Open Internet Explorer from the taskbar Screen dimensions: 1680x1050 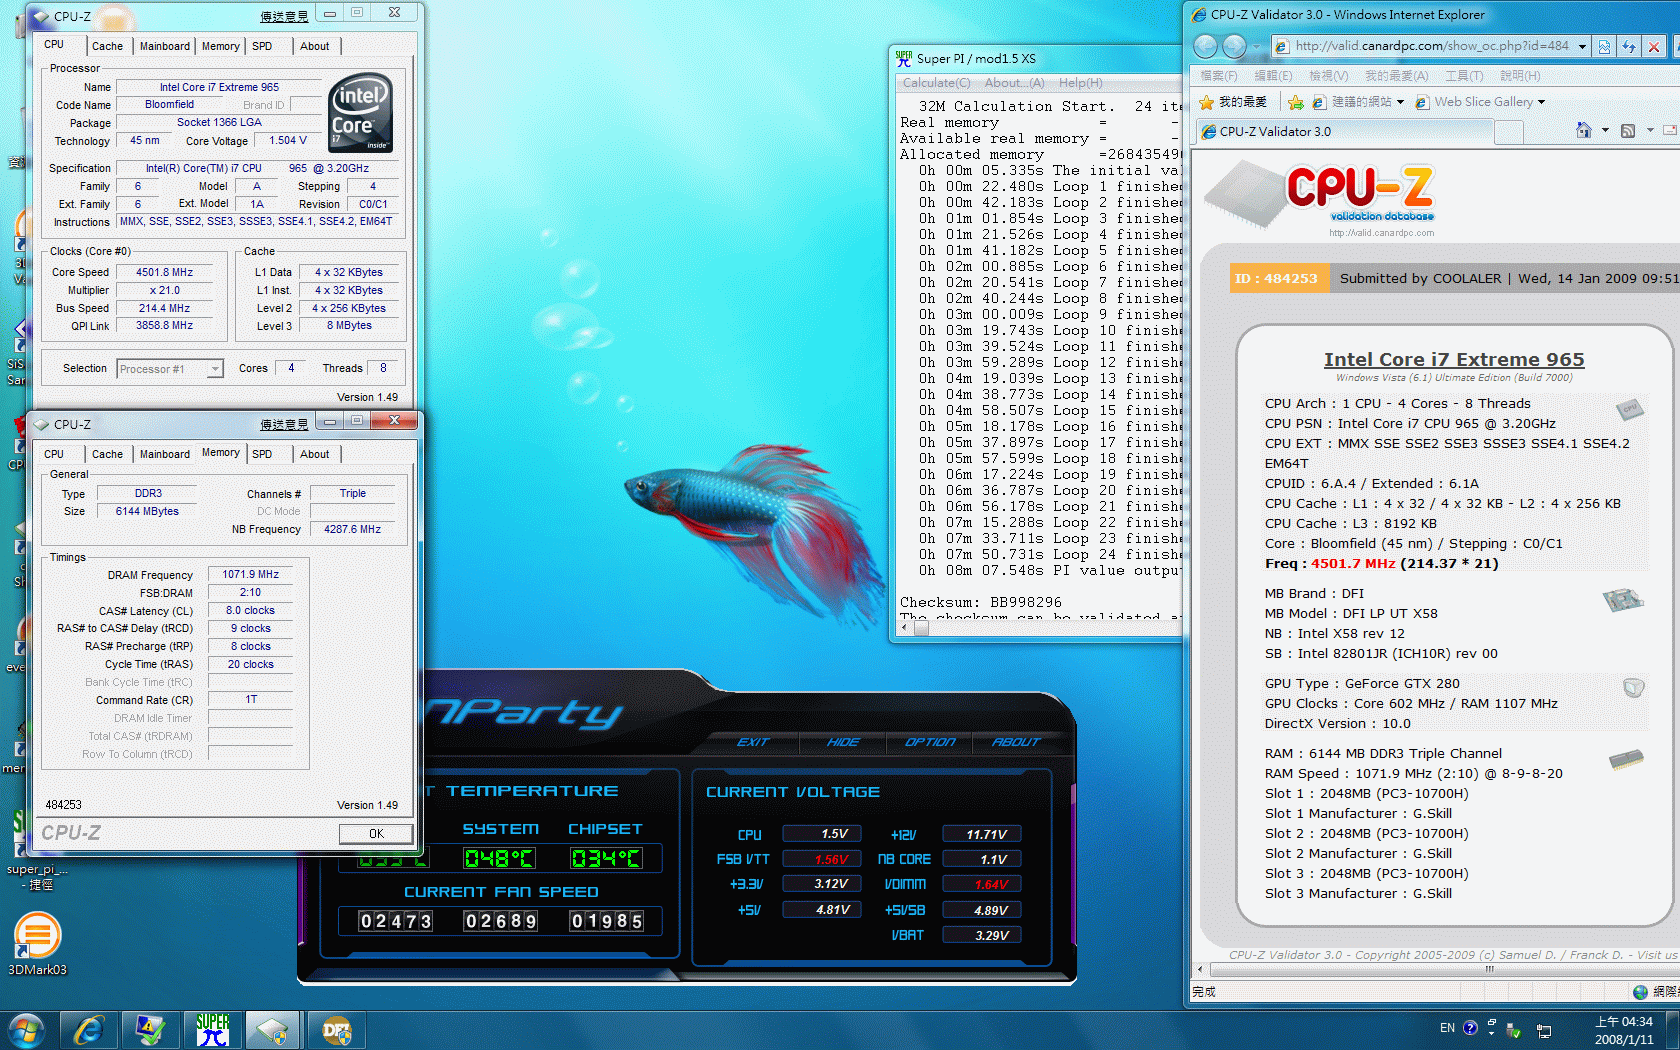(x=89, y=1030)
